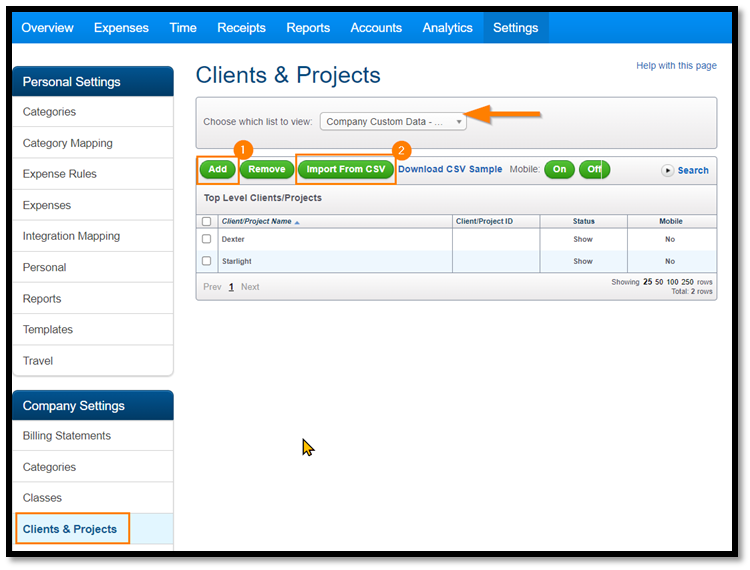Click the Search arrow icon
Screen dimensions: 750x570
coord(667,170)
